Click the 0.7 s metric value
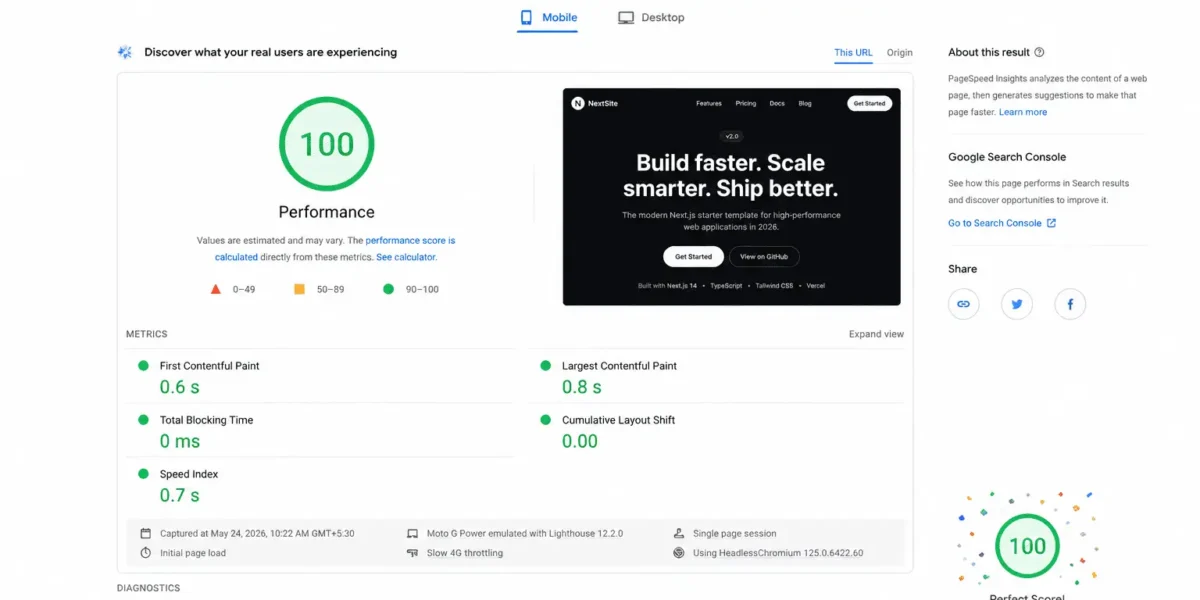Image resolution: width=1200 pixels, height=600 pixels. (179, 495)
